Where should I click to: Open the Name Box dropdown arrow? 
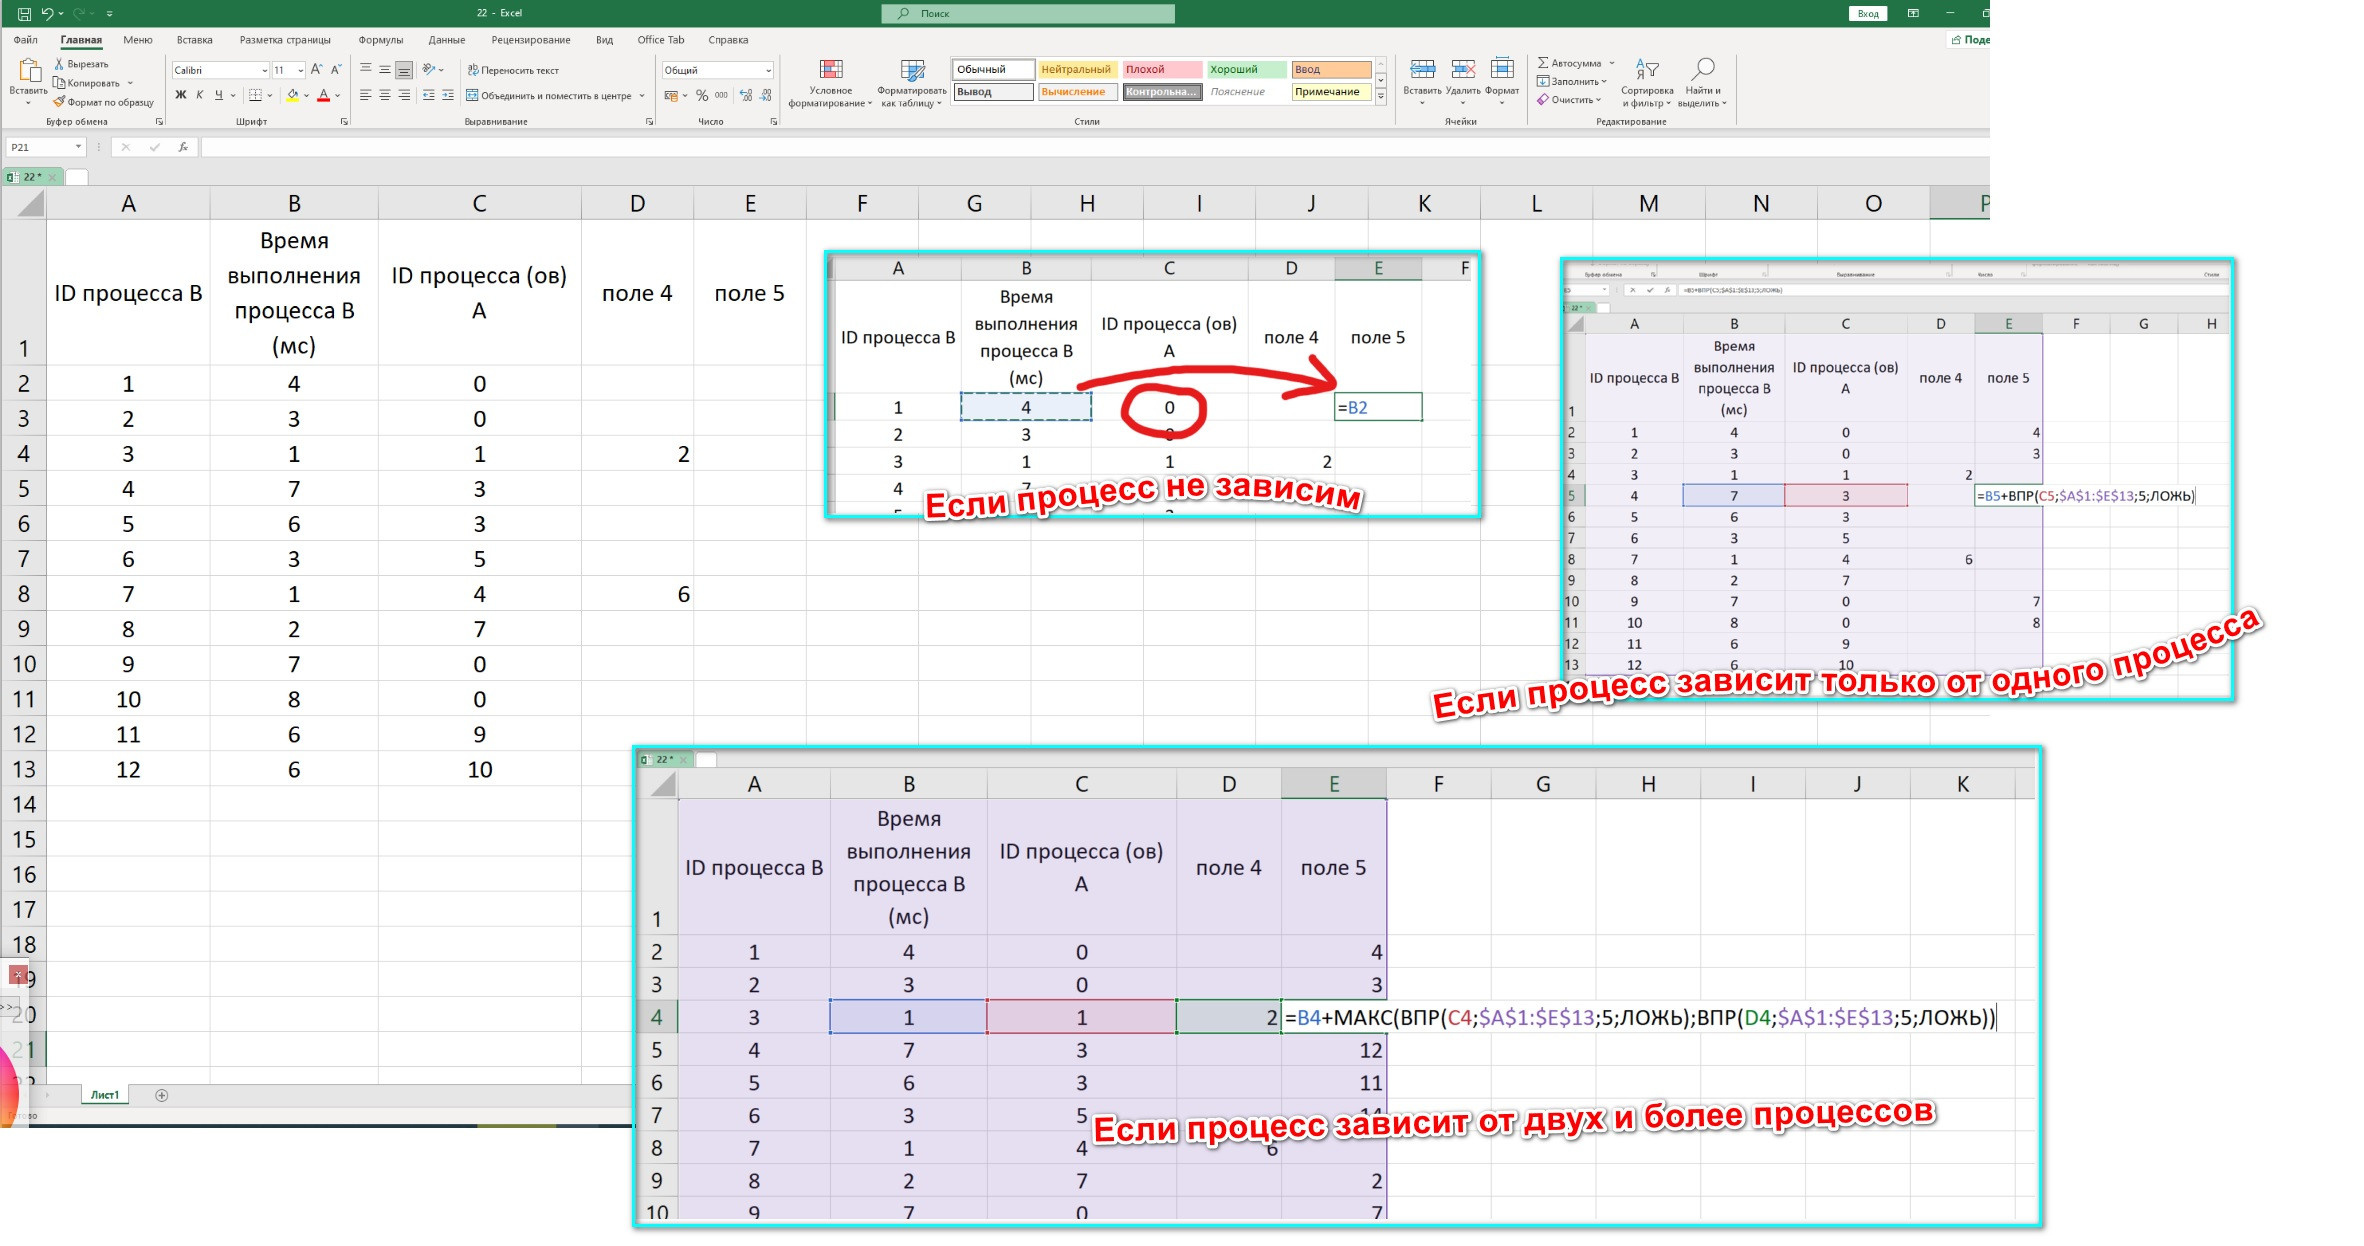[78, 147]
